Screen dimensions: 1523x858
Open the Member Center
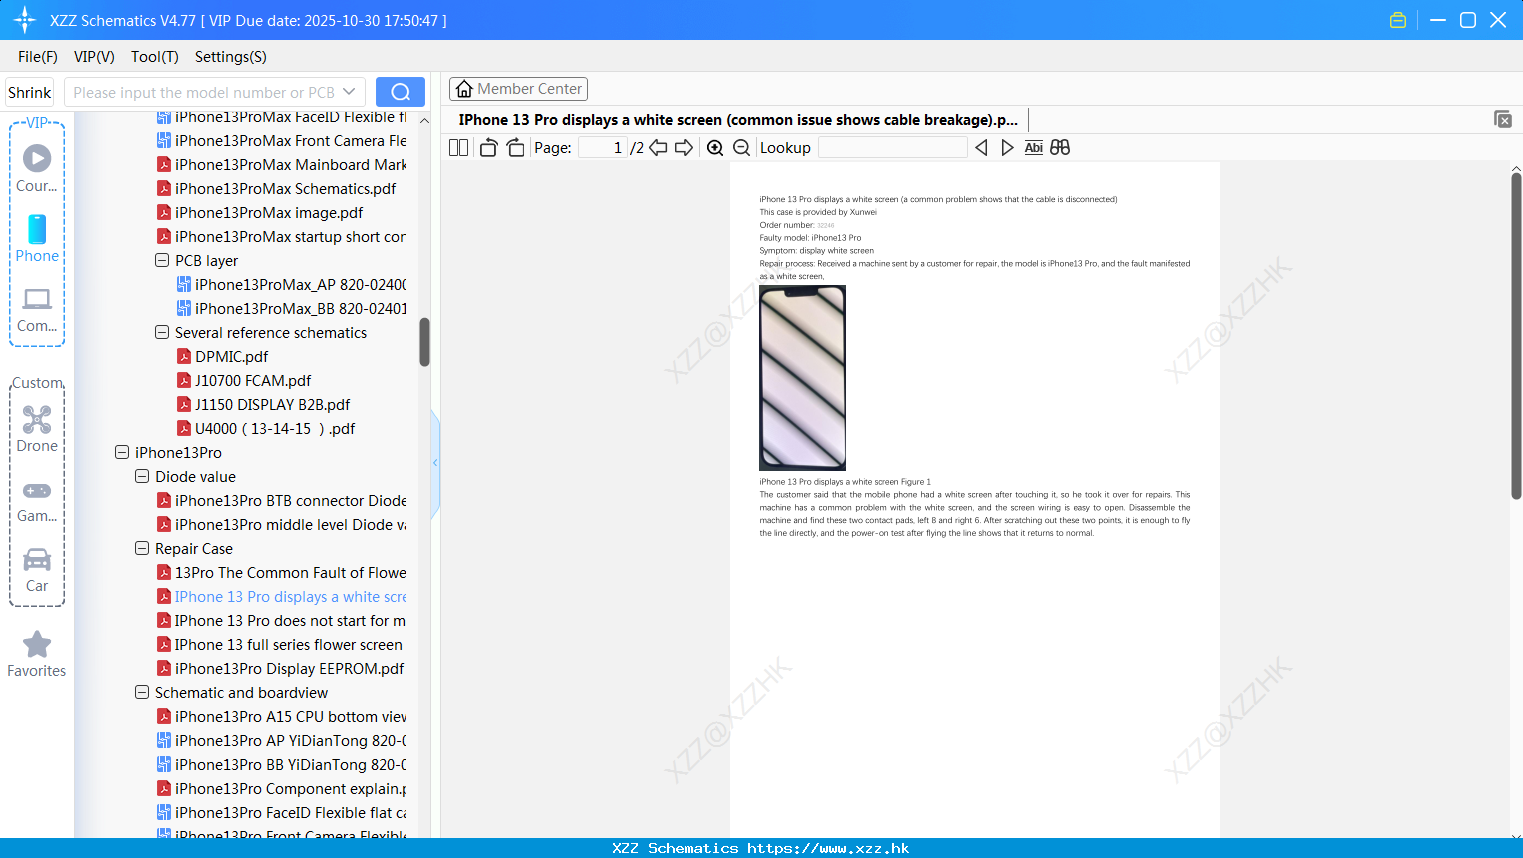pyautogui.click(x=518, y=89)
